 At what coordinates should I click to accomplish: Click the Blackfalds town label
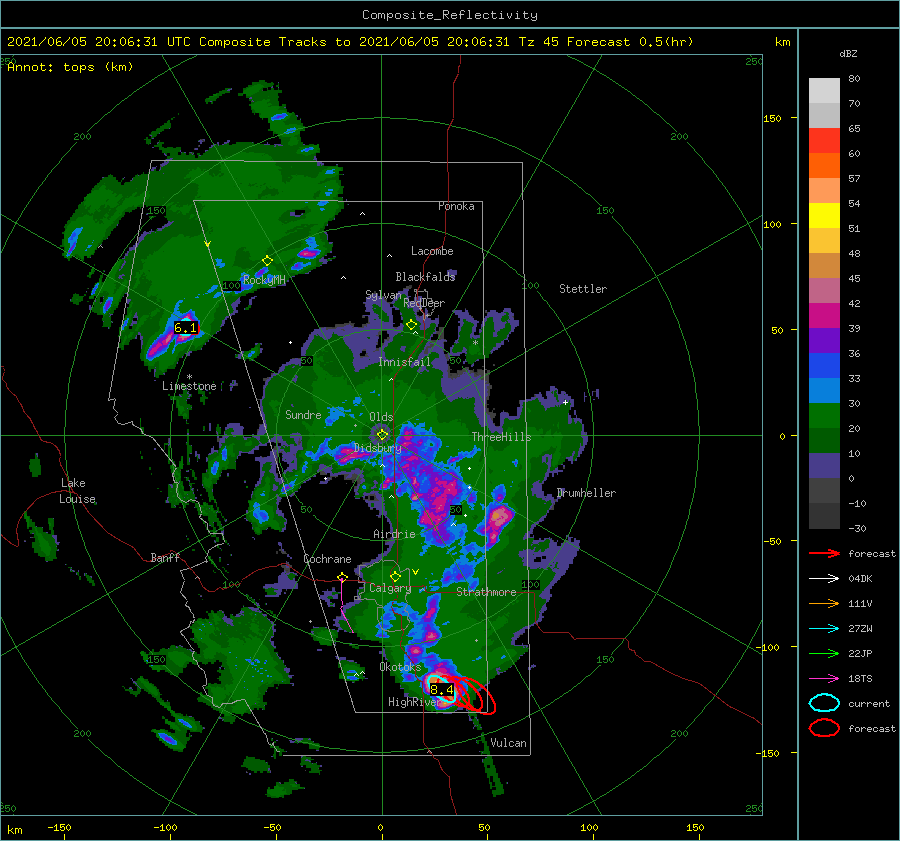click(x=425, y=277)
